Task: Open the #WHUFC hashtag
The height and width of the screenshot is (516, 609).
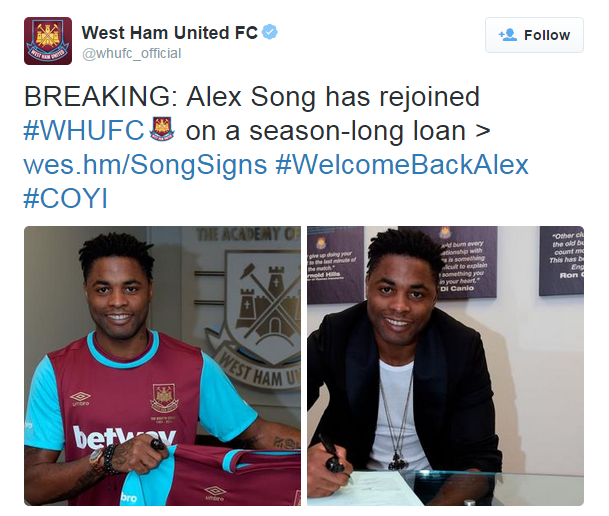Action: tap(84, 130)
